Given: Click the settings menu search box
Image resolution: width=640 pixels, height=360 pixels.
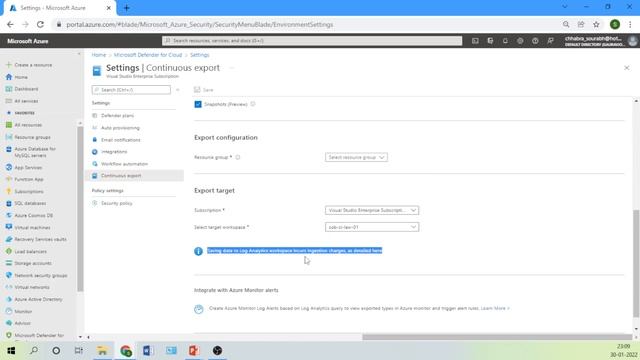Looking at the screenshot, I should click(x=131, y=90).
